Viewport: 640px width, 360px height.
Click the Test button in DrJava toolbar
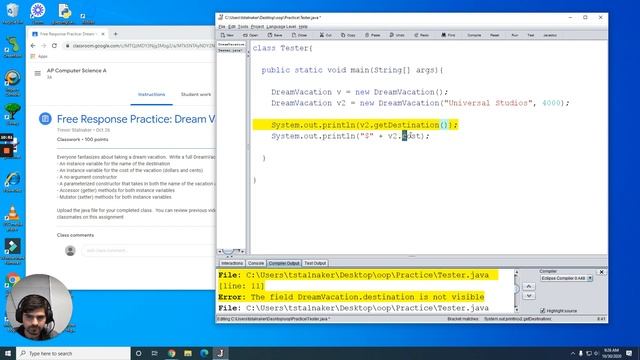(531, 35)
